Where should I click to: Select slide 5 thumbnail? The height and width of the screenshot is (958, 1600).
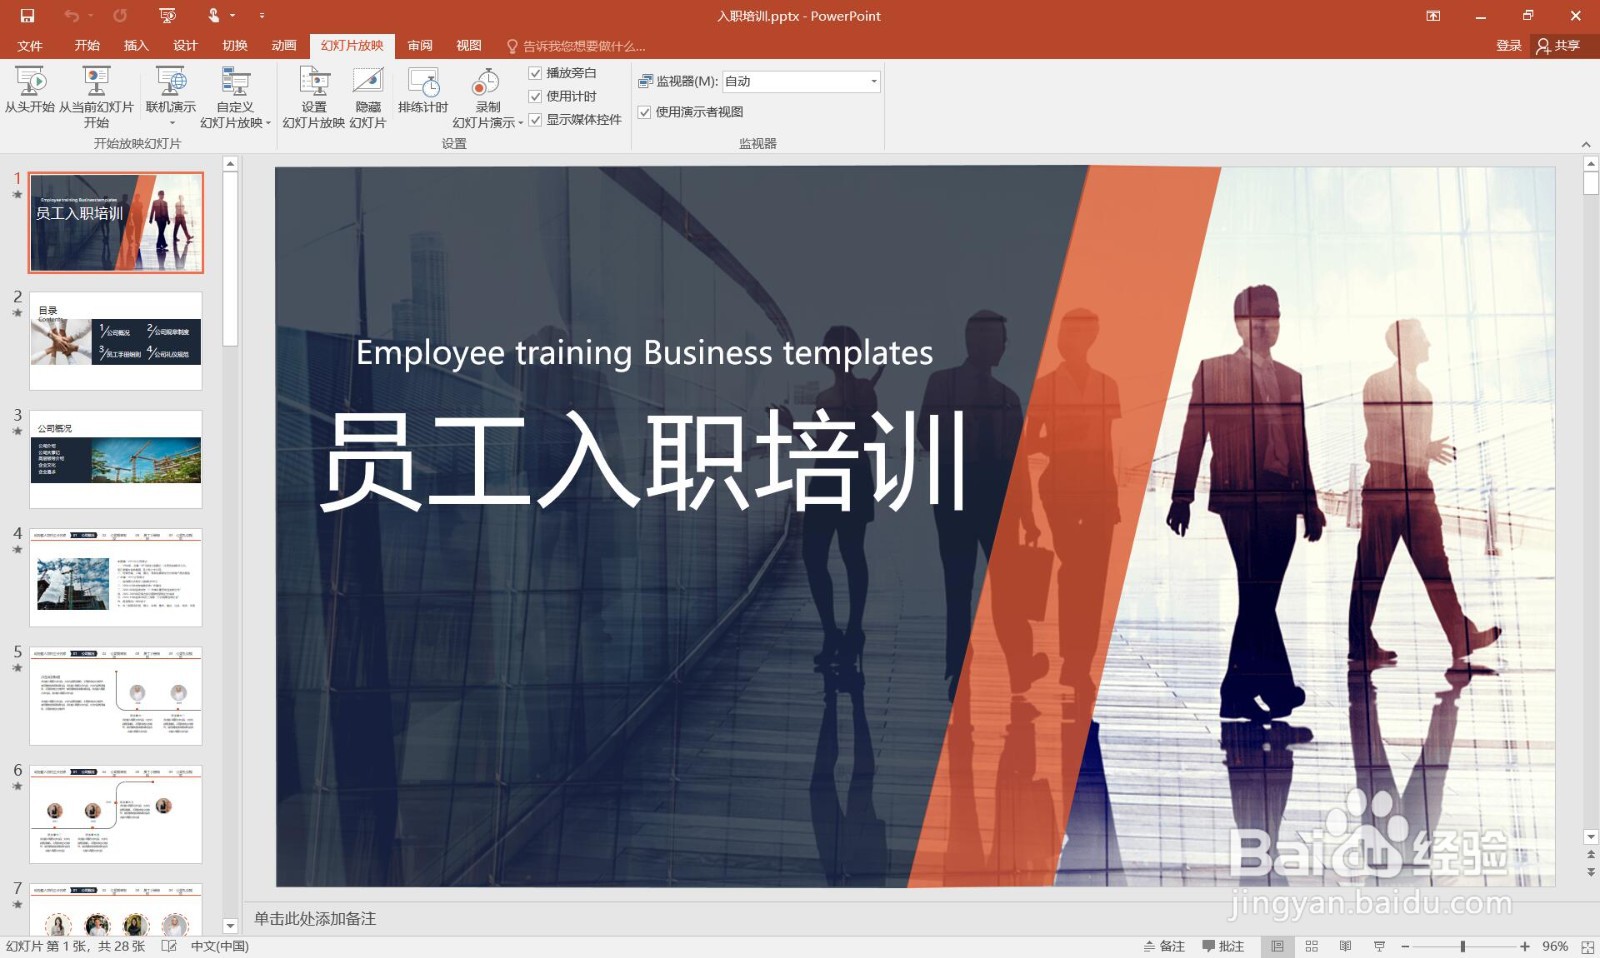116,696
